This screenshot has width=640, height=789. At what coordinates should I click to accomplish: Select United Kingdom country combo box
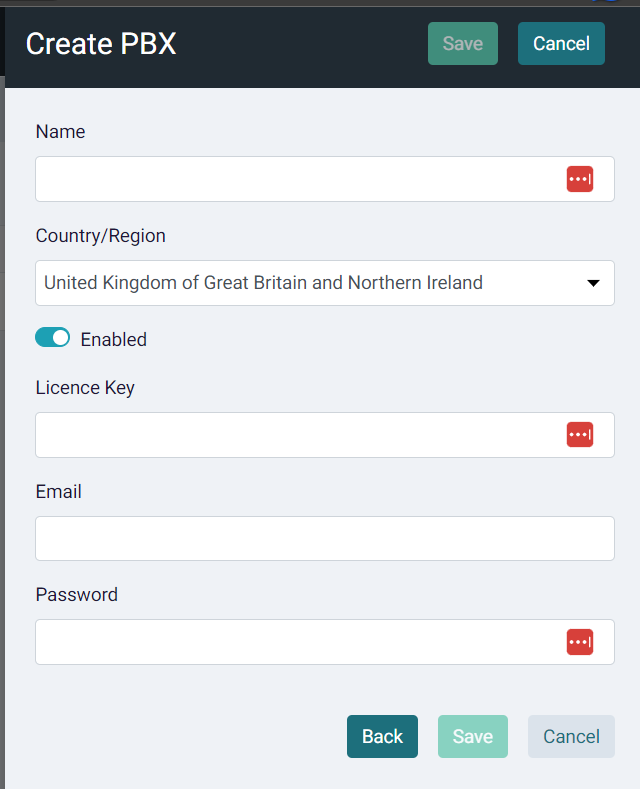[325, 283]
